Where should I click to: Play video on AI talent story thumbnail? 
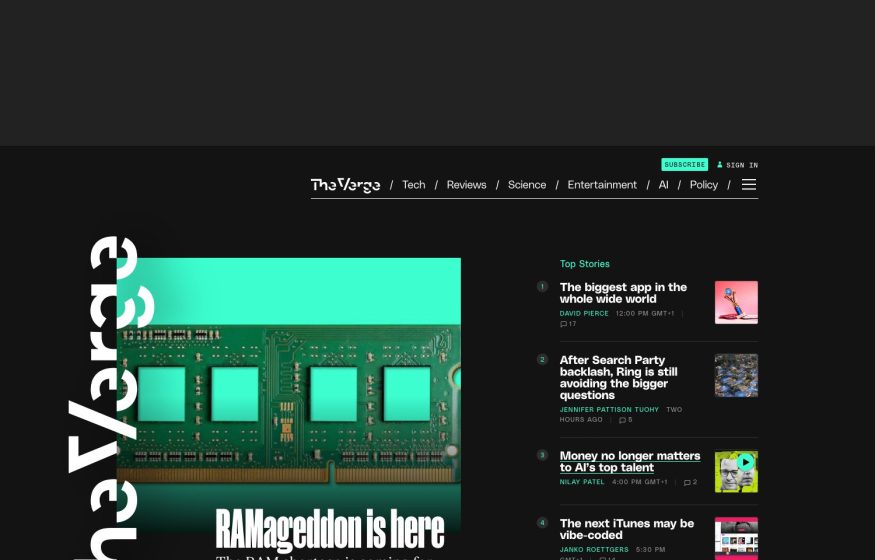(x=745, y=462)
